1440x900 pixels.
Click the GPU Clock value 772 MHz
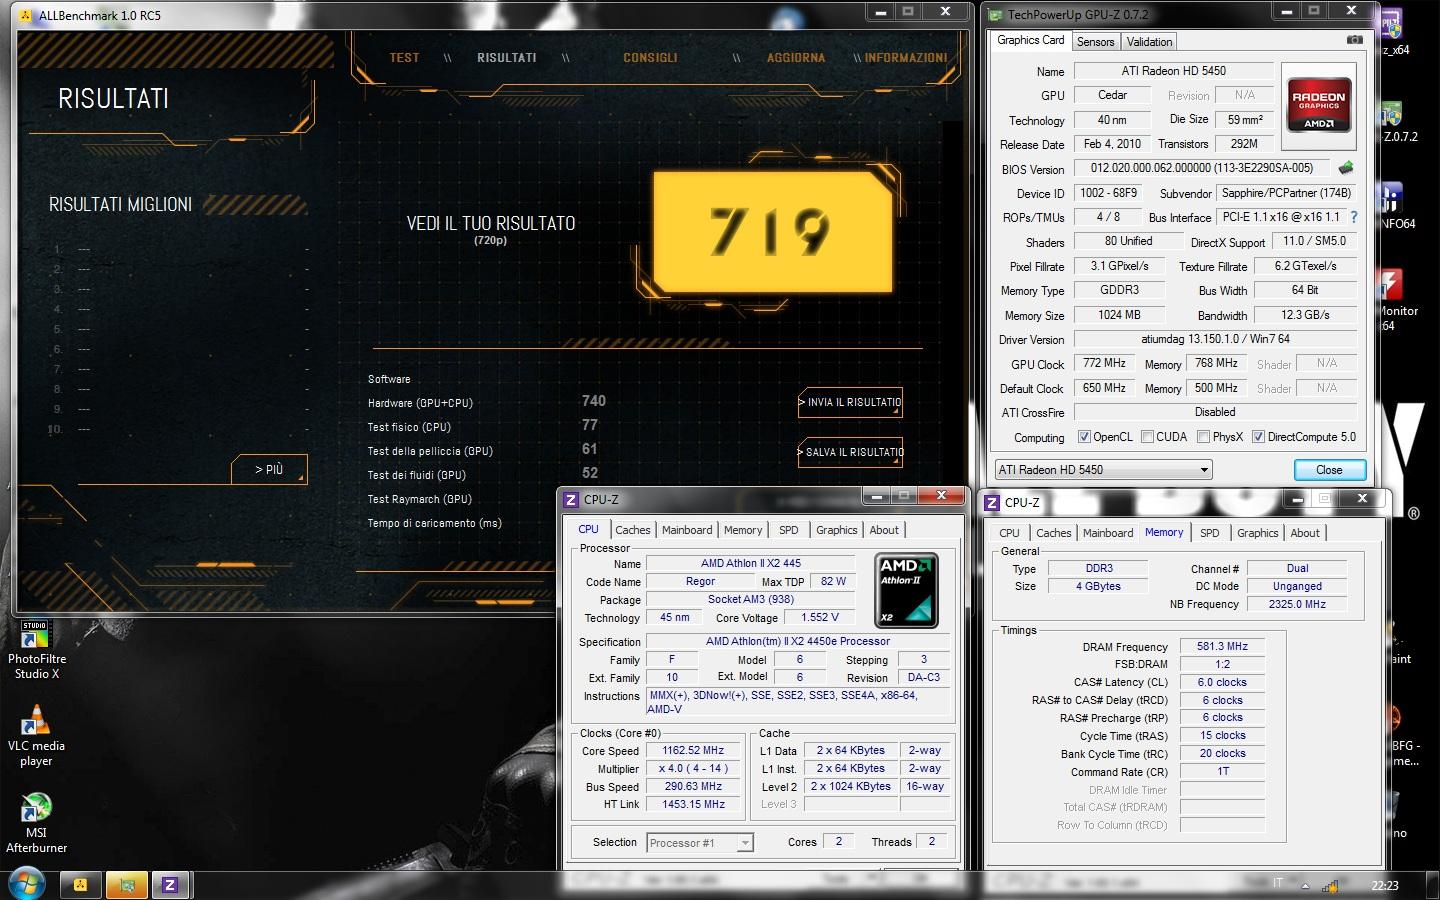1104,364
